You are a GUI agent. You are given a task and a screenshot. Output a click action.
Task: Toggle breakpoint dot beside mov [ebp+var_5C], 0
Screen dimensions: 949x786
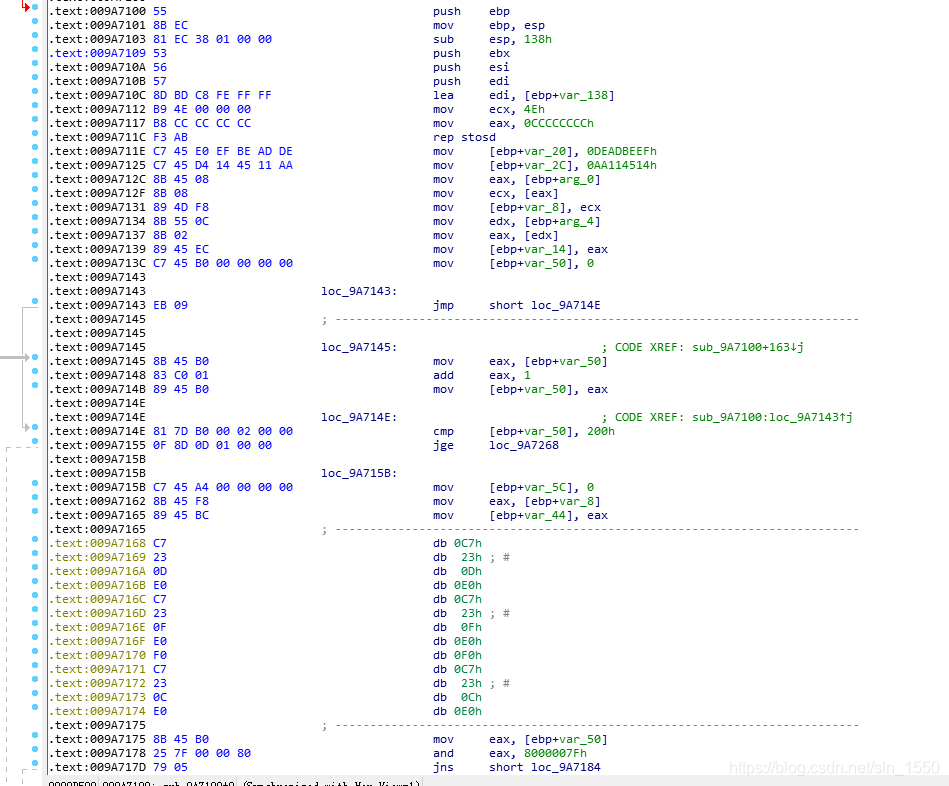coord(35,483)
